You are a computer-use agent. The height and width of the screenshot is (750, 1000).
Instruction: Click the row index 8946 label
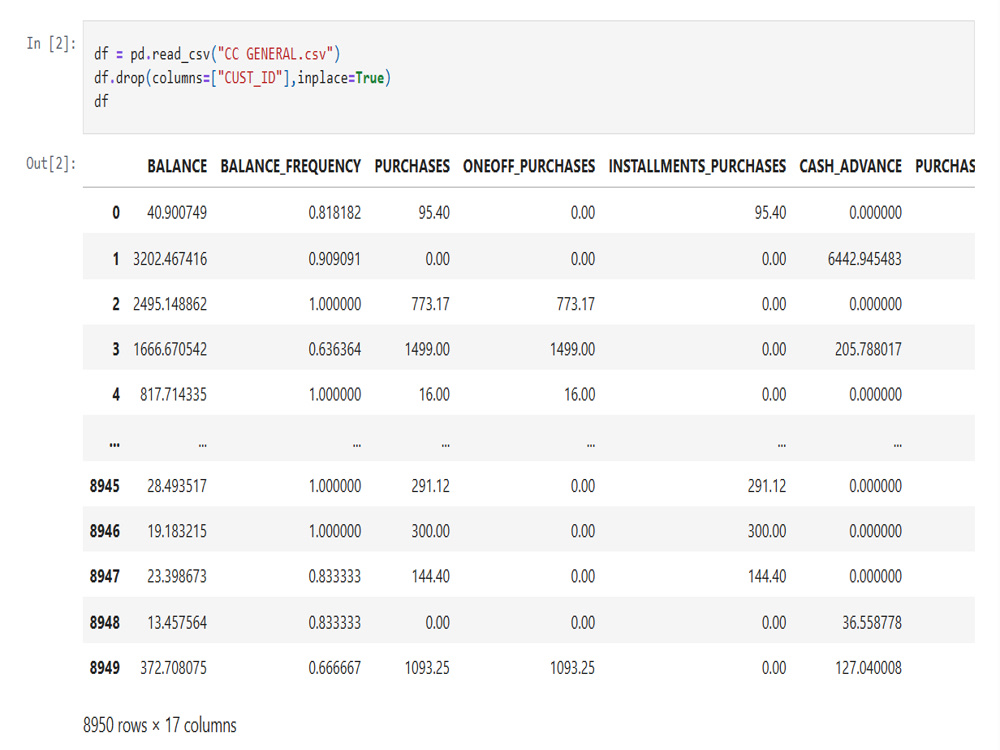[x=105, y=531]
